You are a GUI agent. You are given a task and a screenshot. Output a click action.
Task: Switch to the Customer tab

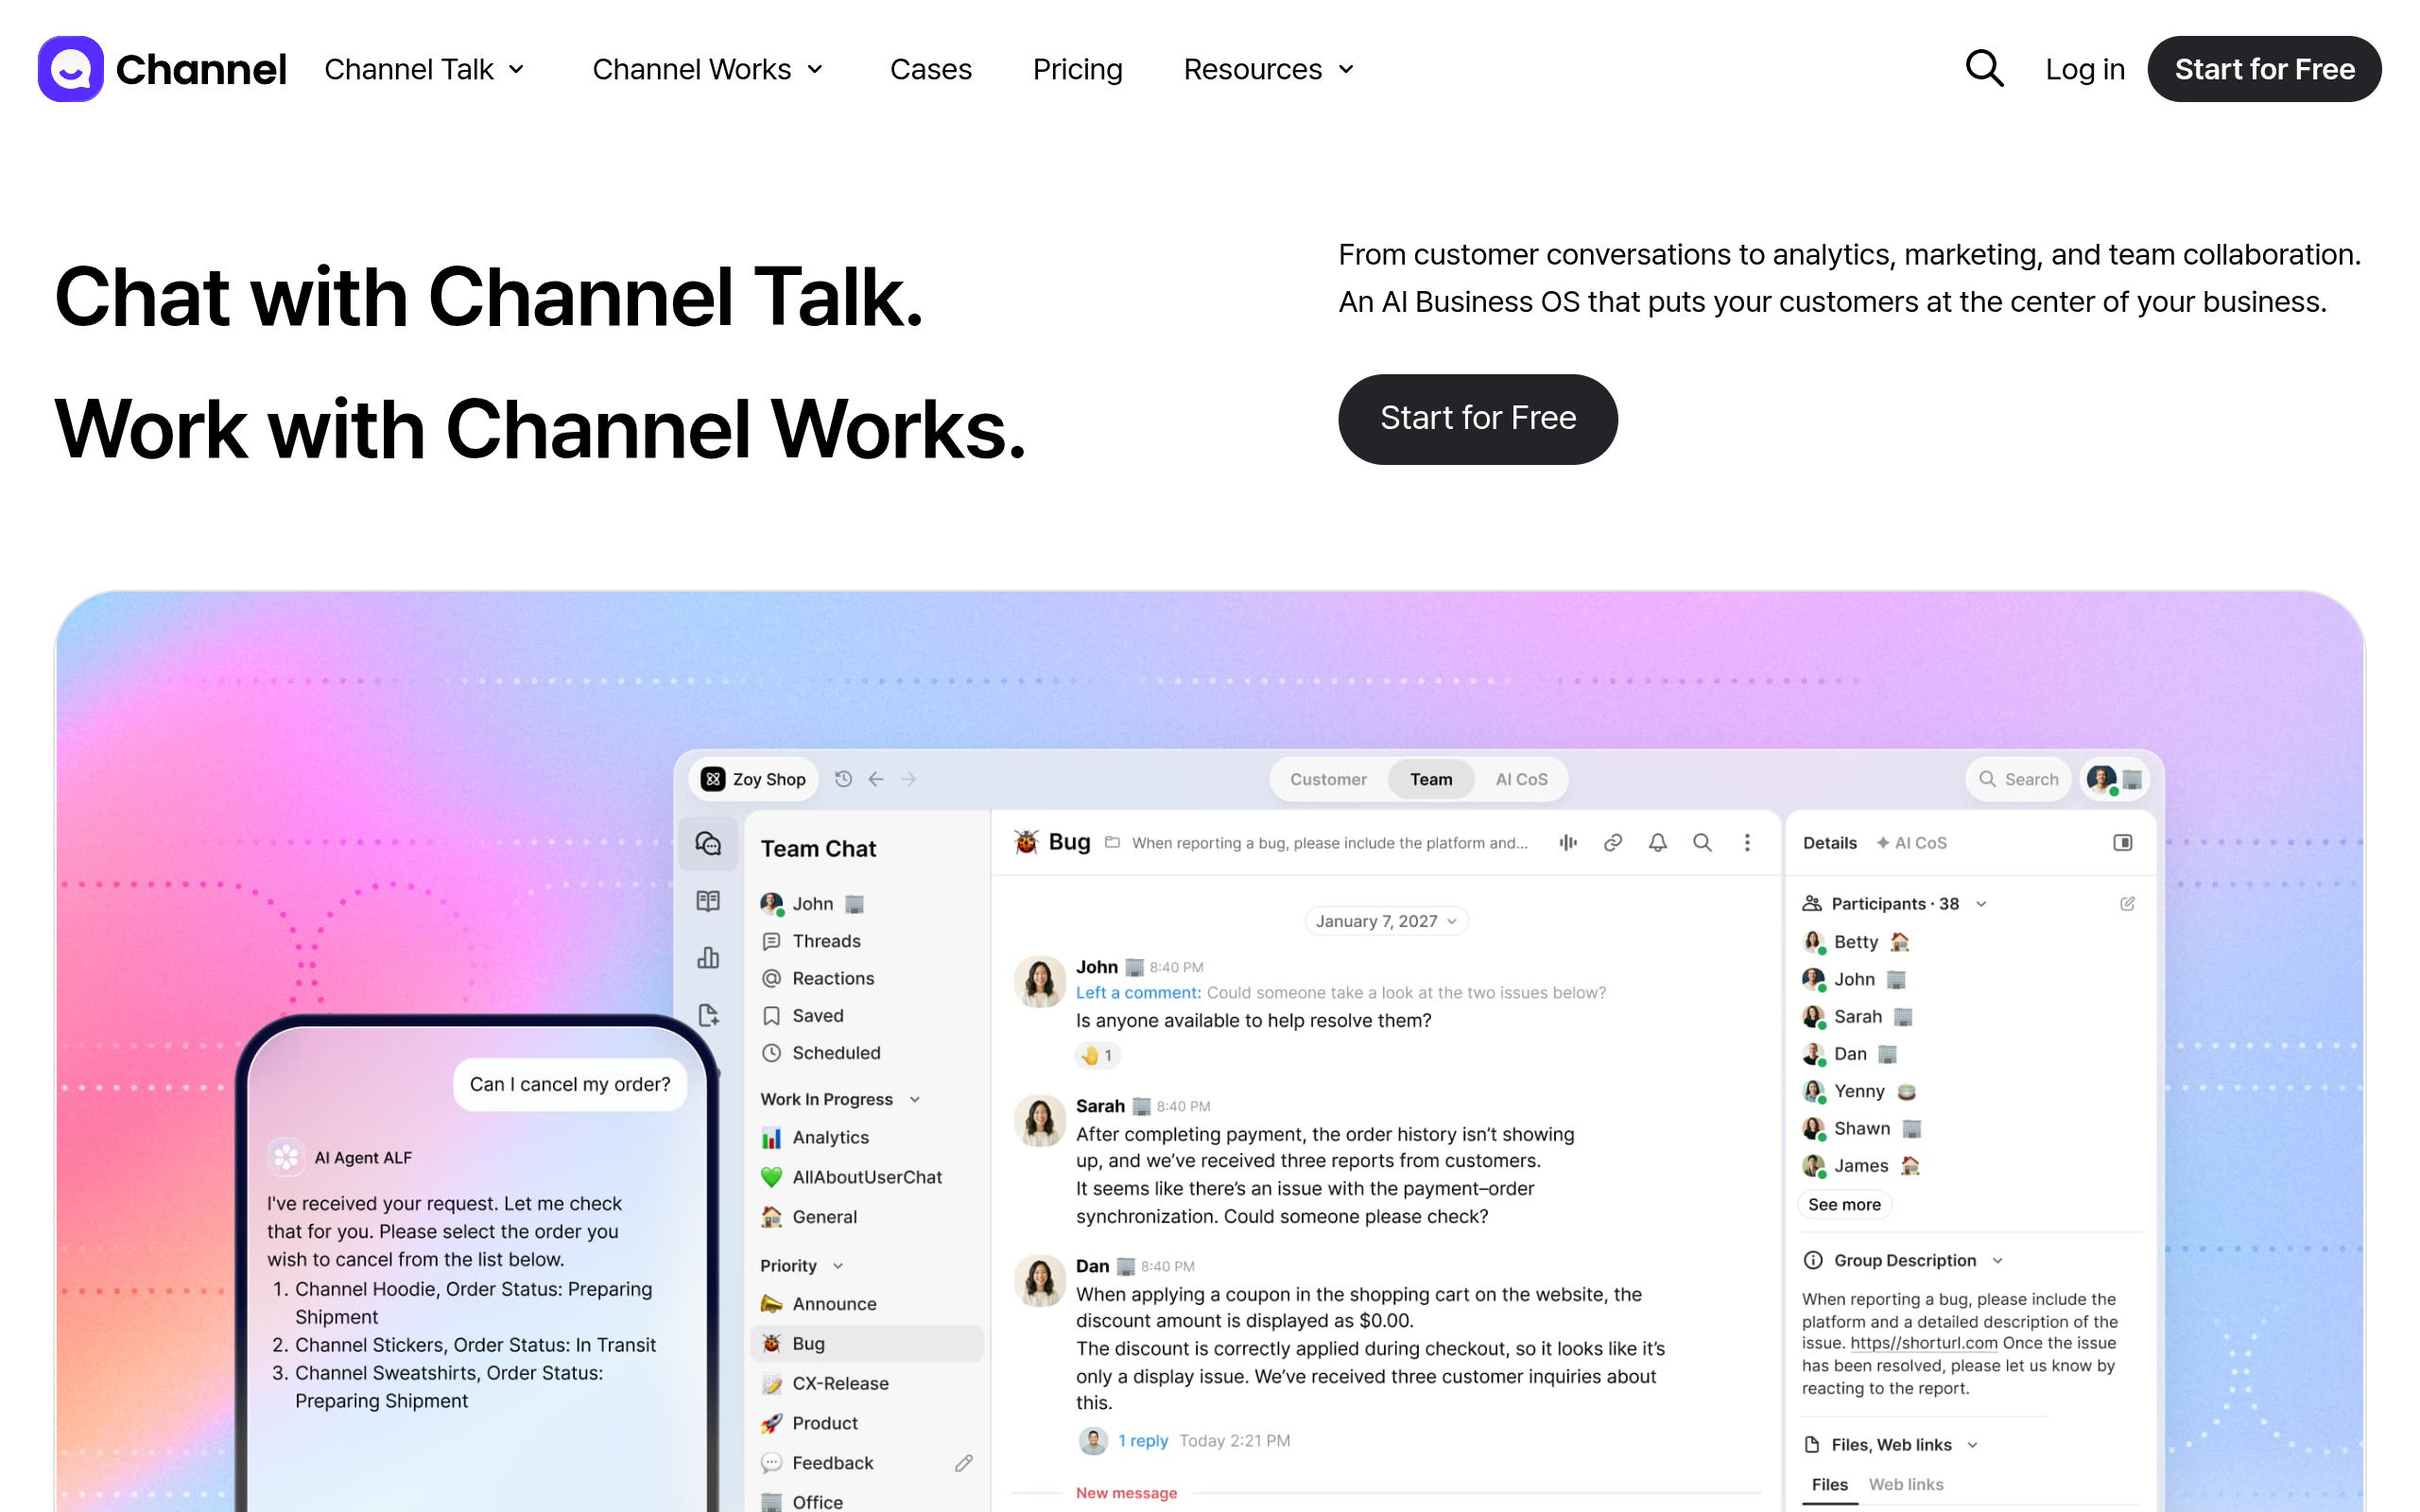pyautogui.click(x=1328, y=779)
